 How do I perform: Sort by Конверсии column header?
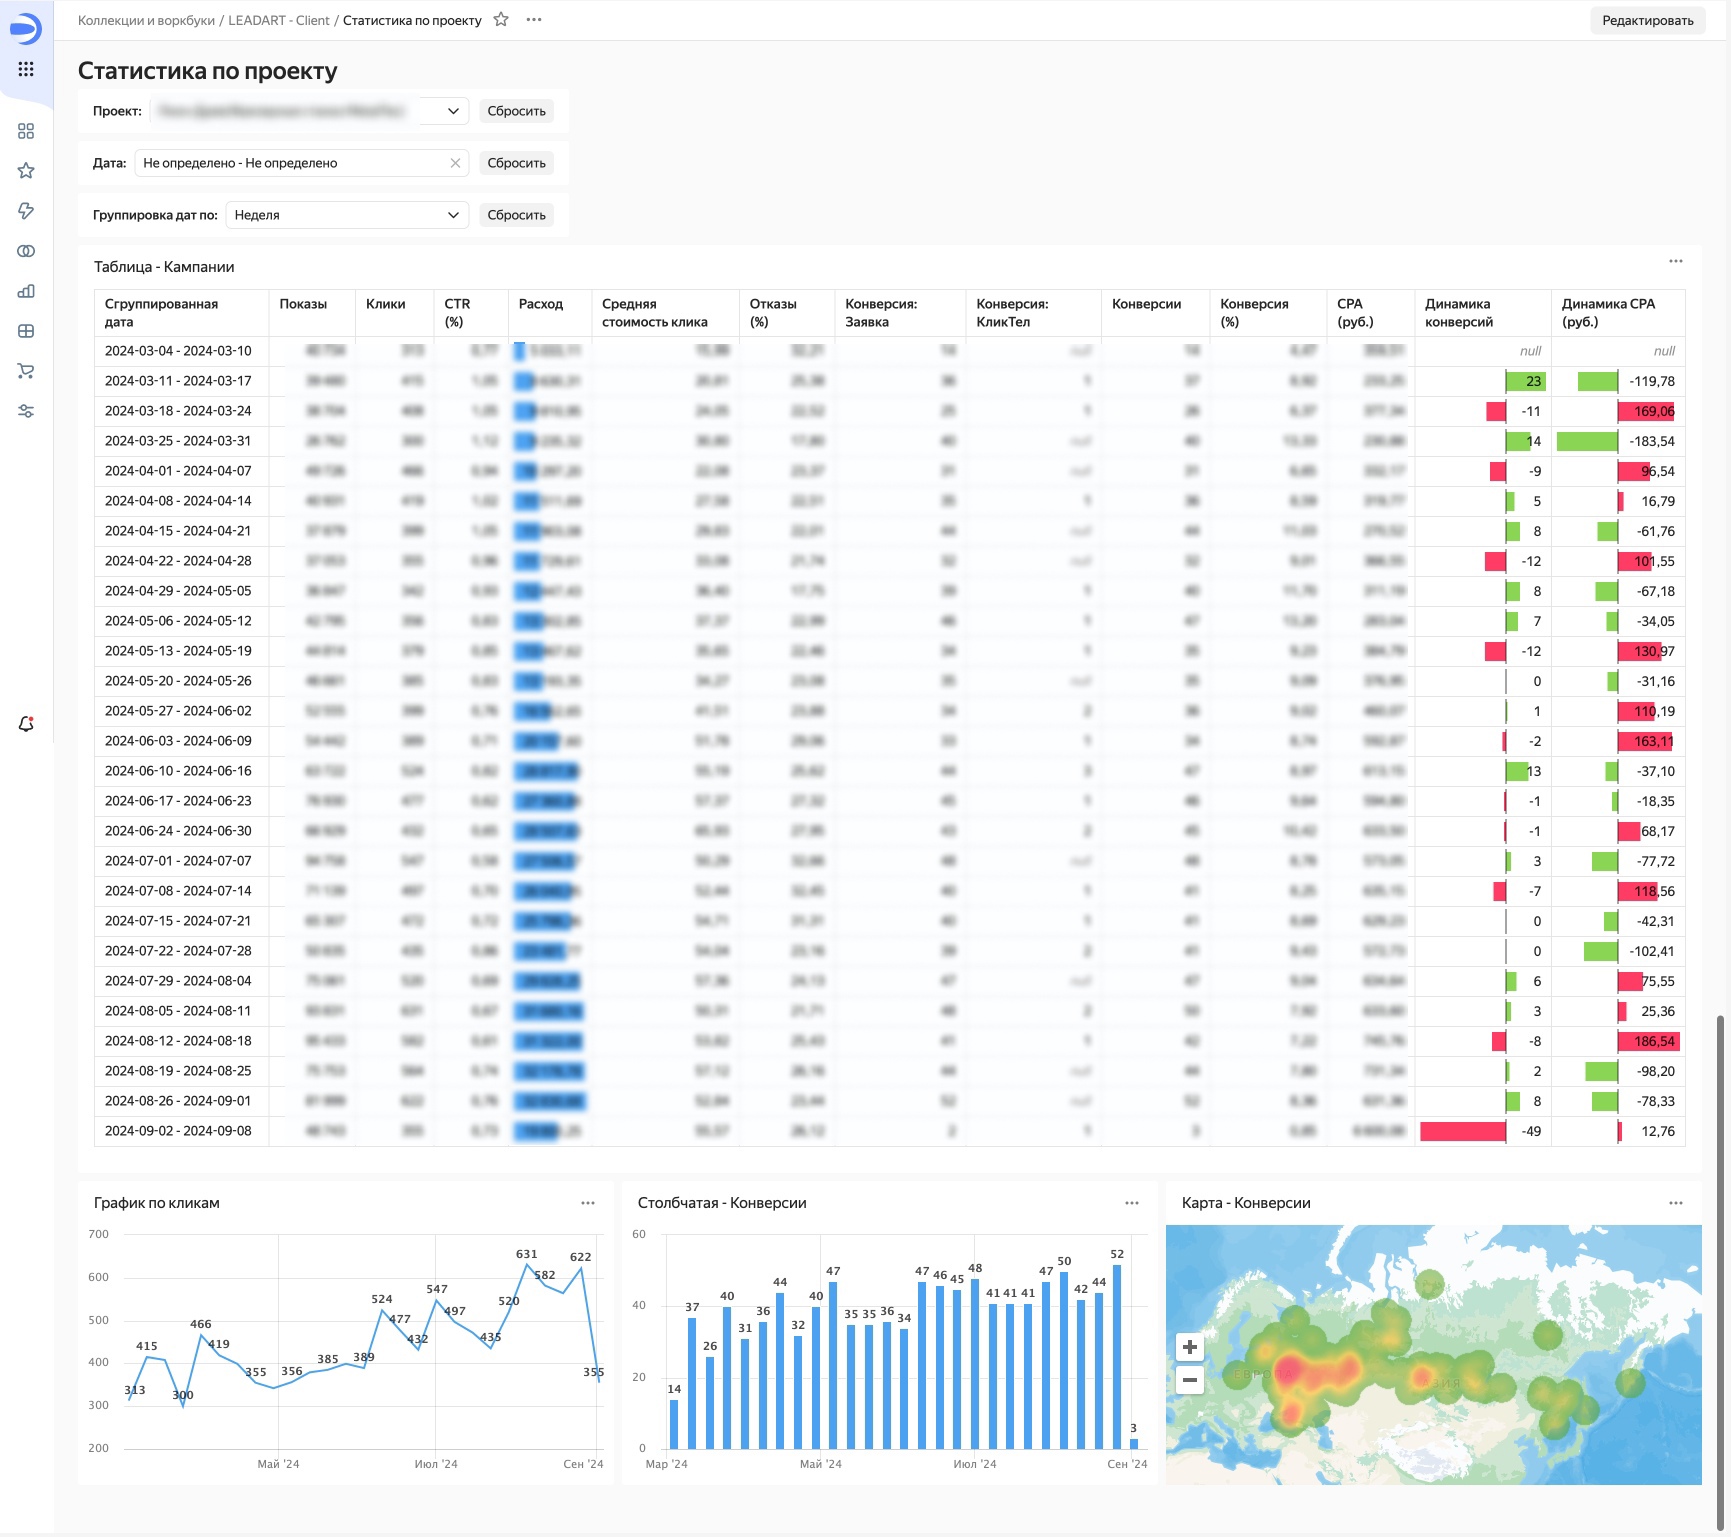coord(1155,313)
